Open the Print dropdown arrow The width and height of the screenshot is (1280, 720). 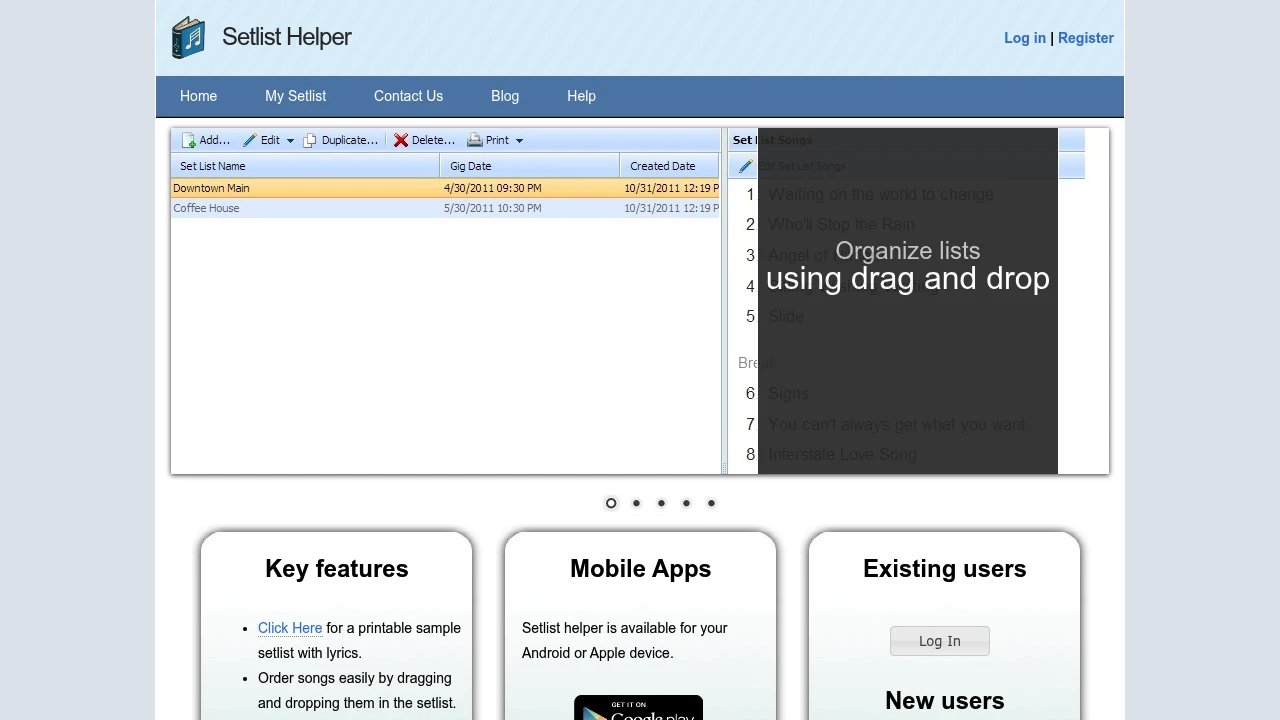tap(519, 141)
